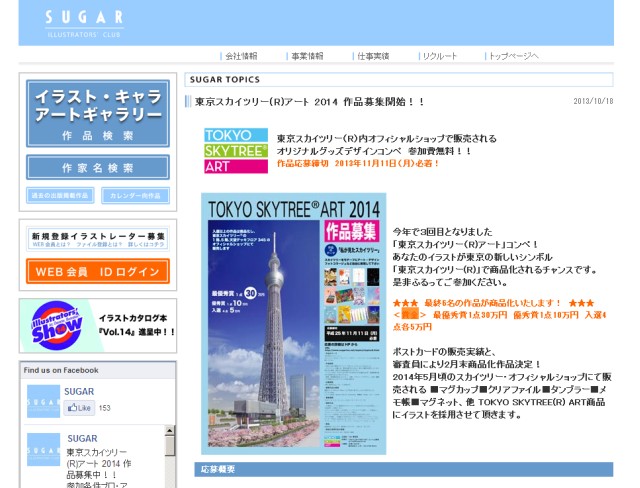Open イラスト・キャラ アートギャラリー 作品検索 banner
The height and width of the screenshot is (488, 640).
[98, 113]
